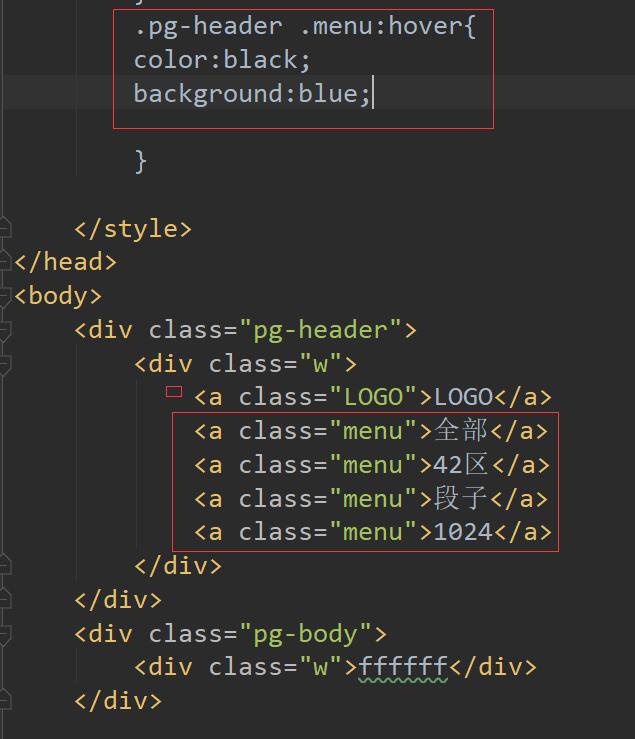
Task: Click the menu anchor containing 全部
Action: (x=371, y=431)
